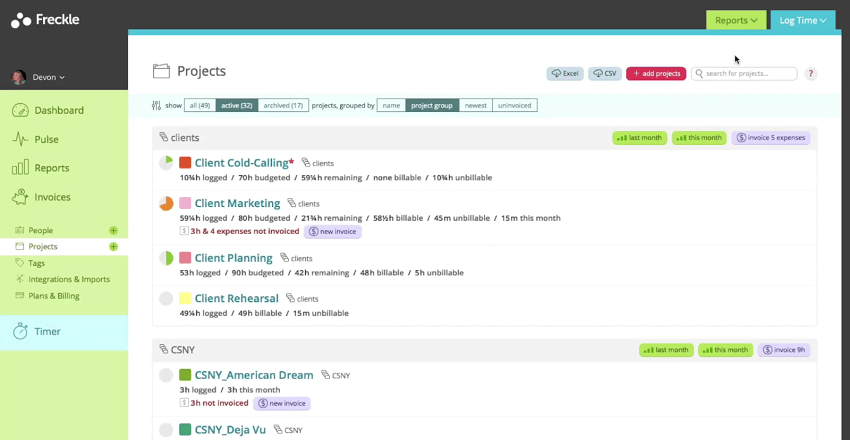Expand the Log Time dropdown
The width and height of the screenshot is (850, 440).
[x=802, y=20]
